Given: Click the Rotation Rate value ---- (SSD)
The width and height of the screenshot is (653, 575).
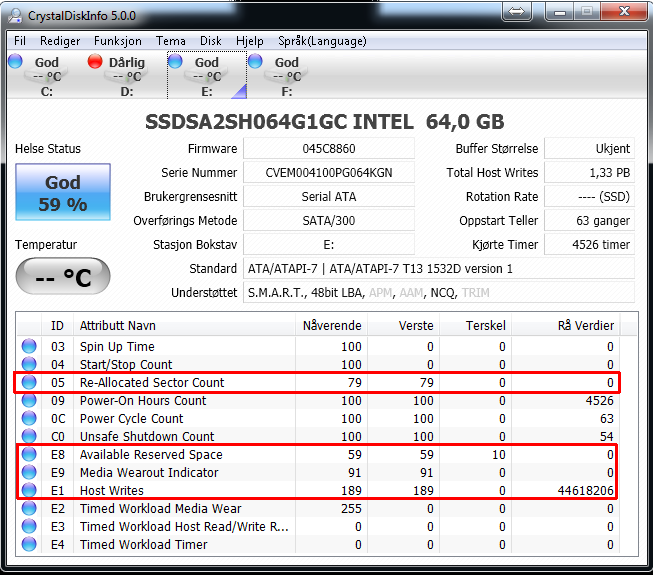Looking at the screenshot, I should pos(590,197).
